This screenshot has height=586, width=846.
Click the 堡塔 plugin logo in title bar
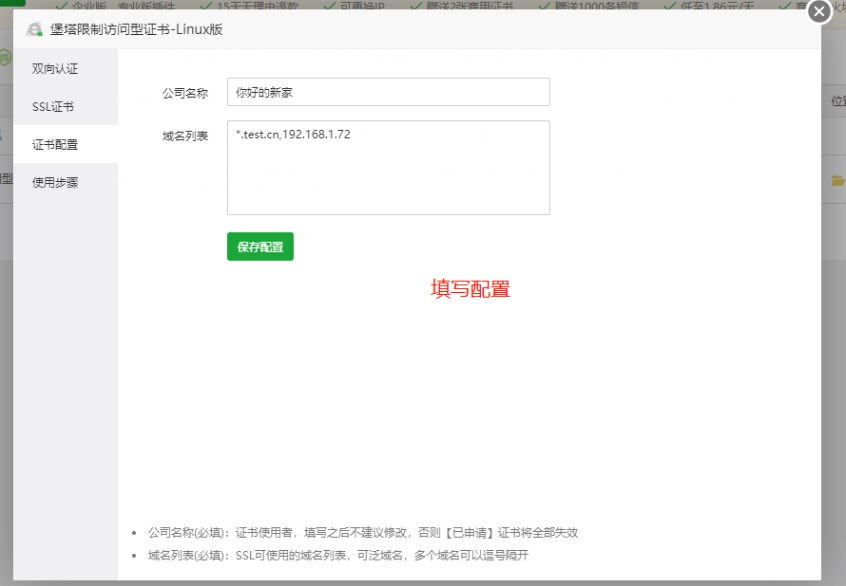pyautogui.click(x=35, y=29)
